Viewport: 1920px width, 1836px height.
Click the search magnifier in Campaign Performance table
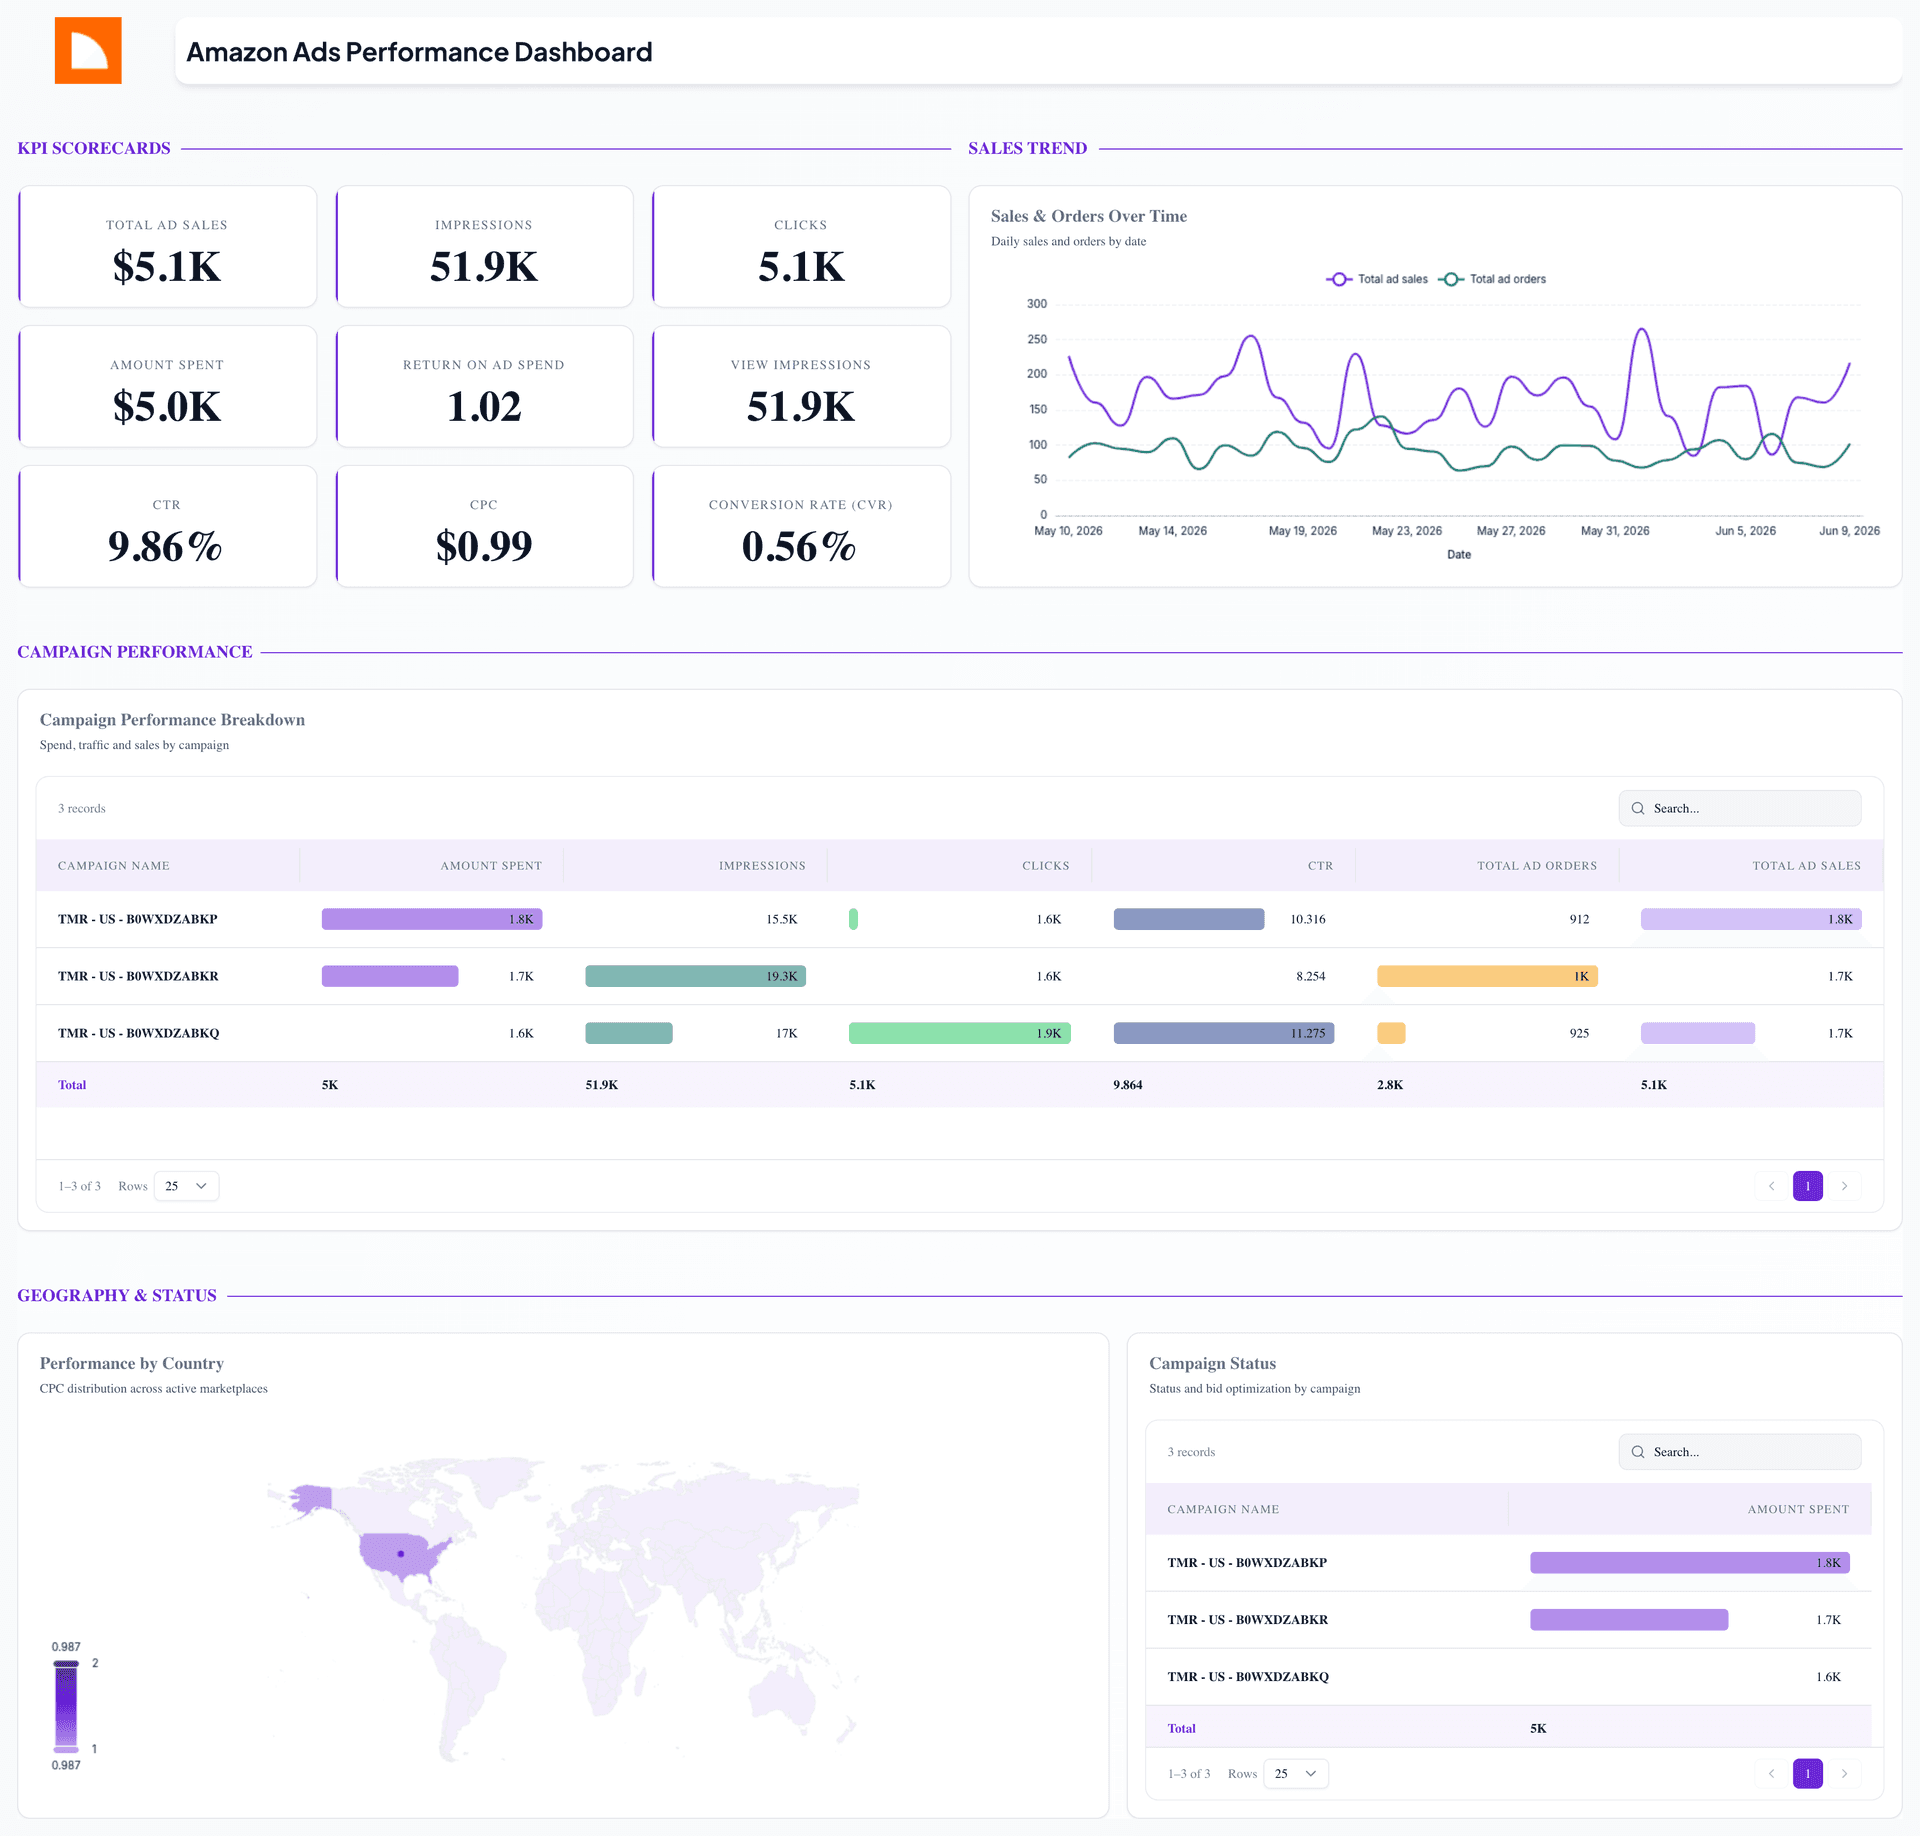click(x=1638, y=808)
